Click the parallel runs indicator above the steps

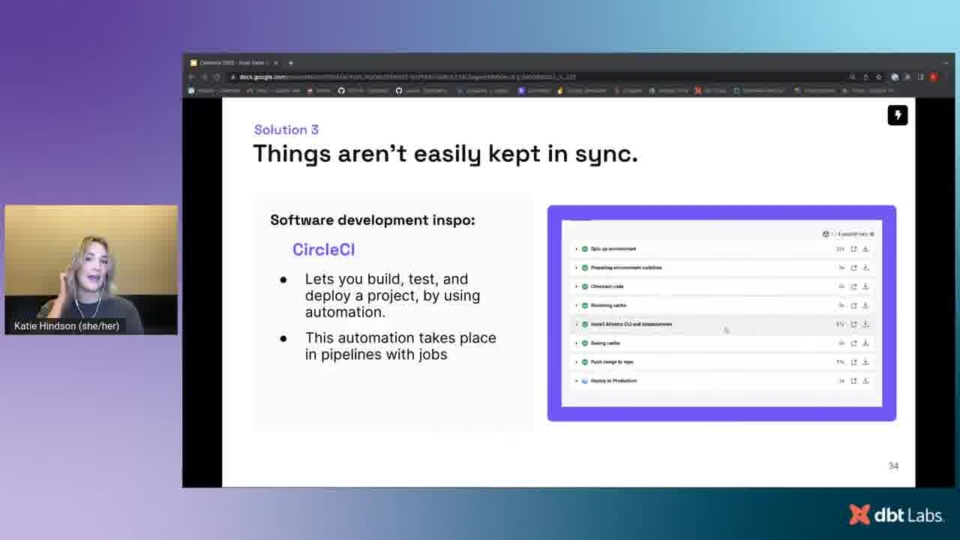849,234
